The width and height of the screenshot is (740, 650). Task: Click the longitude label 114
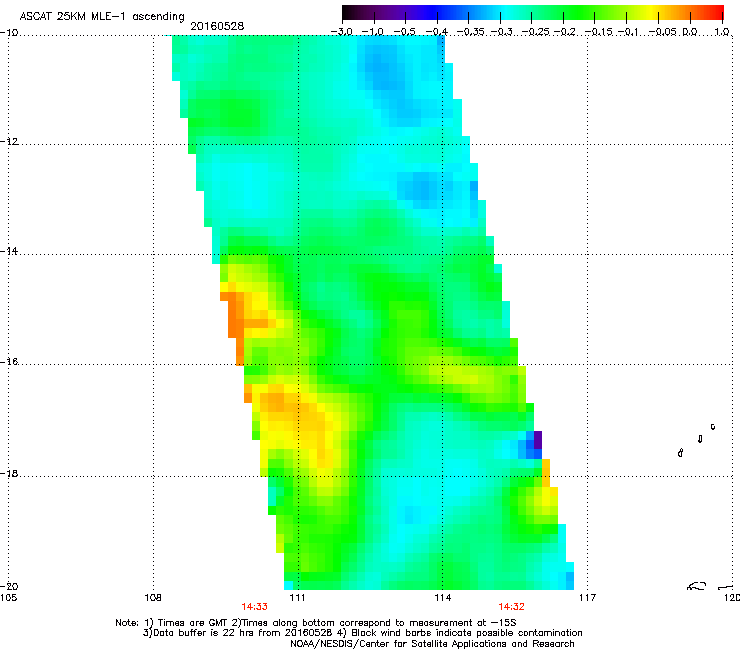[443, 598]
